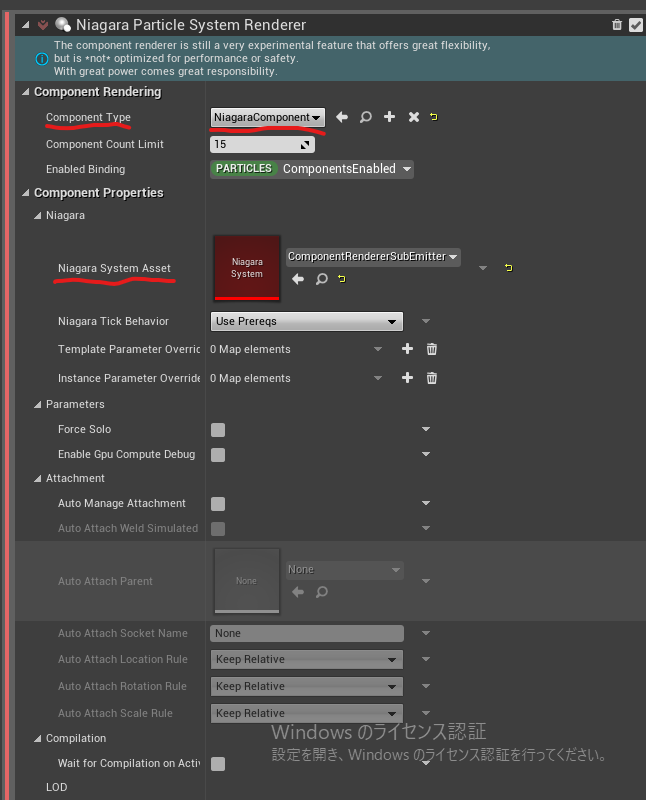Screen dimensions: 646x800
Task: Open the Auto Attach Parent None dropdown
Action: click(344, 570)
